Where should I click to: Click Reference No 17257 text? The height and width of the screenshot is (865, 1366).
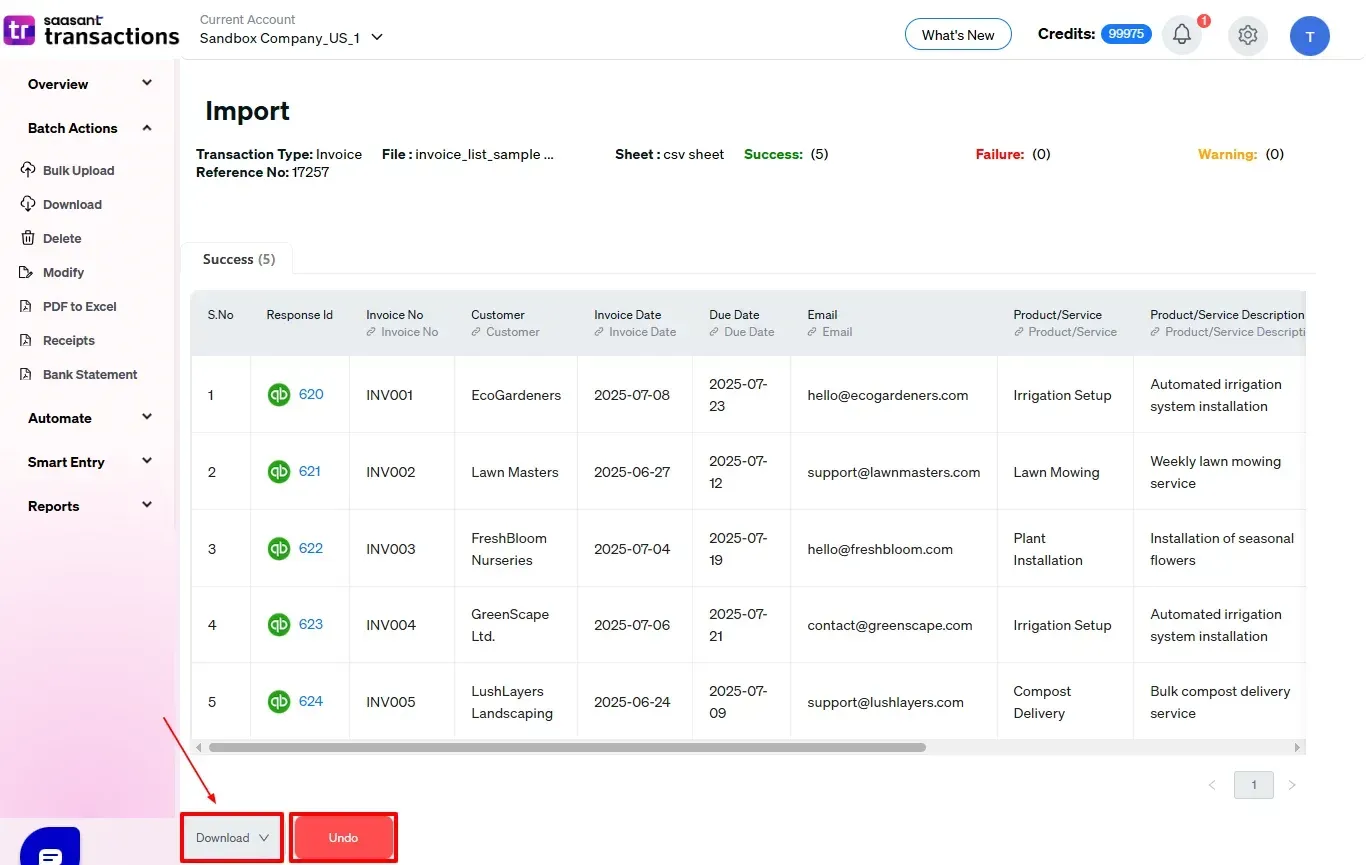[263, 172]
